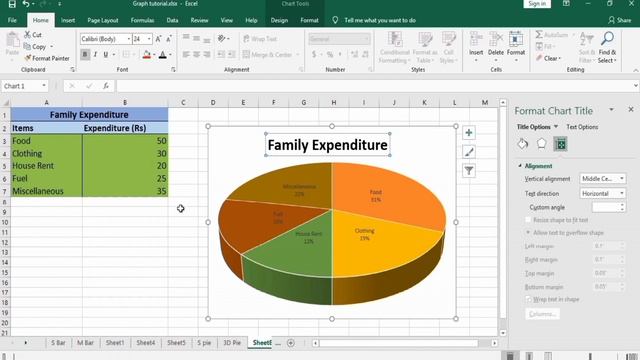Click the AutoSum sigma icon
This screenshot has height=360, width=640.
539,35
